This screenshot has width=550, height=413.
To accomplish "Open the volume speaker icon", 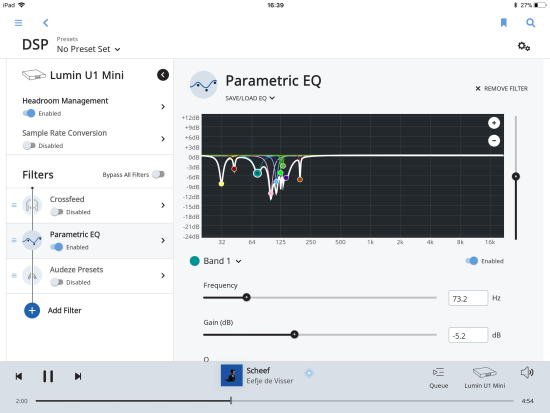I will point(527,372).
